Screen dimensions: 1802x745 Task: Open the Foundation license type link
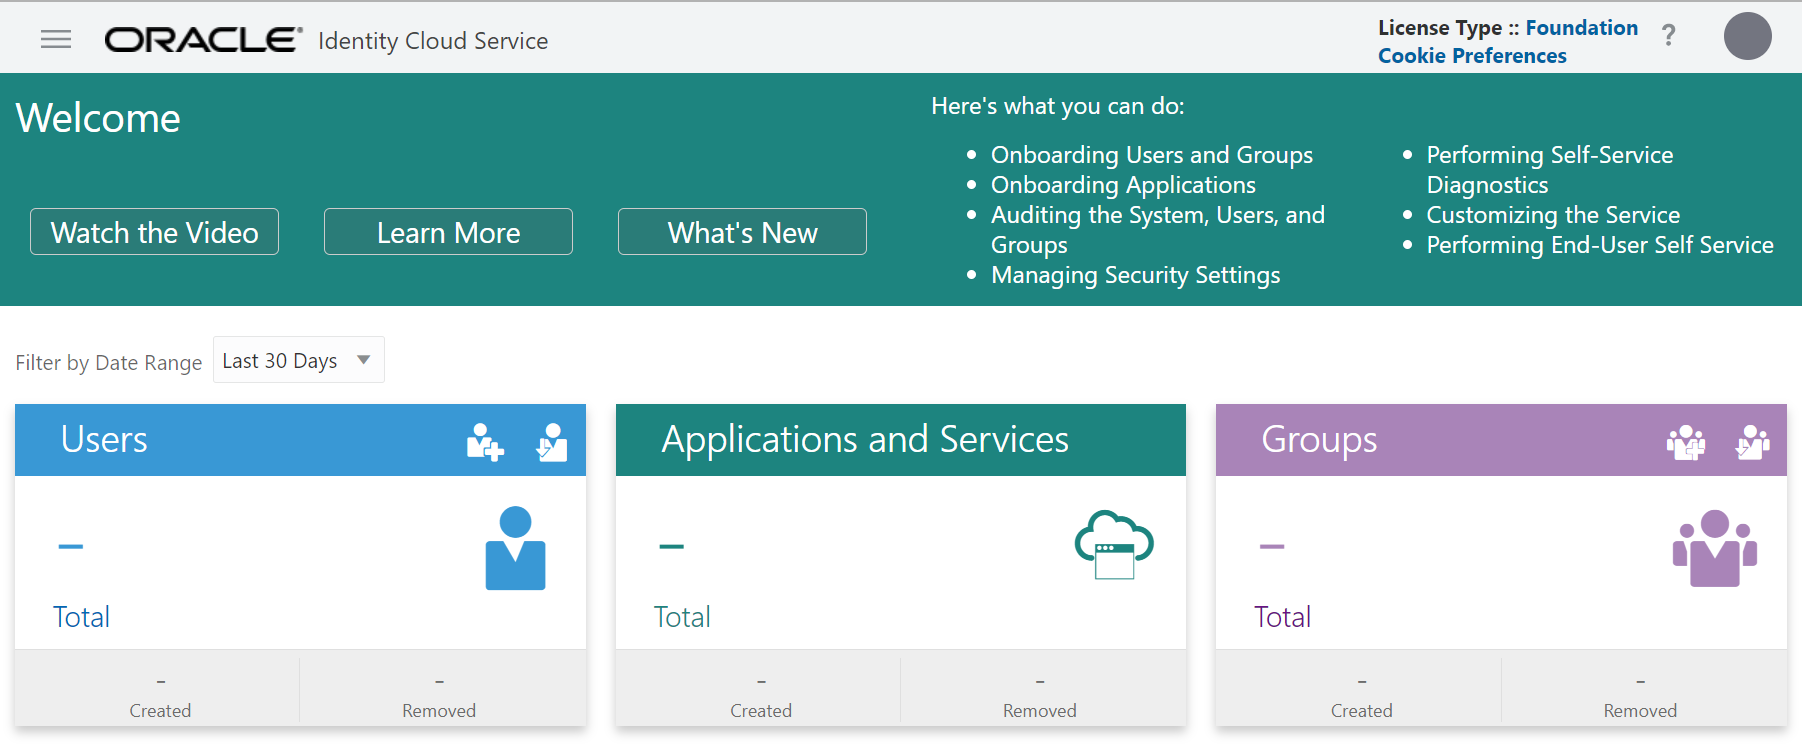[1581, 28]
